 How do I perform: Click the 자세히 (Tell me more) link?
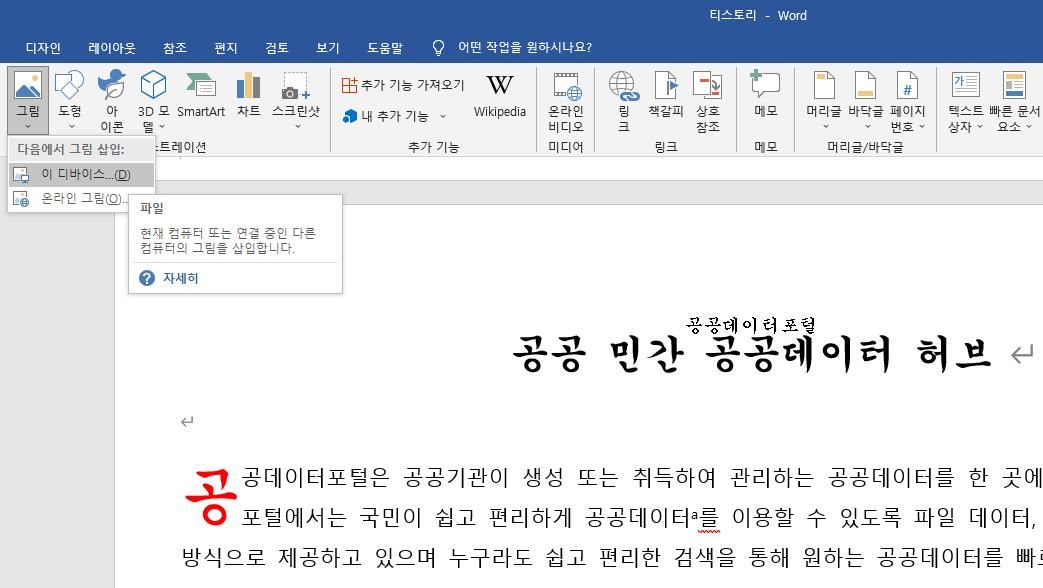181,278
